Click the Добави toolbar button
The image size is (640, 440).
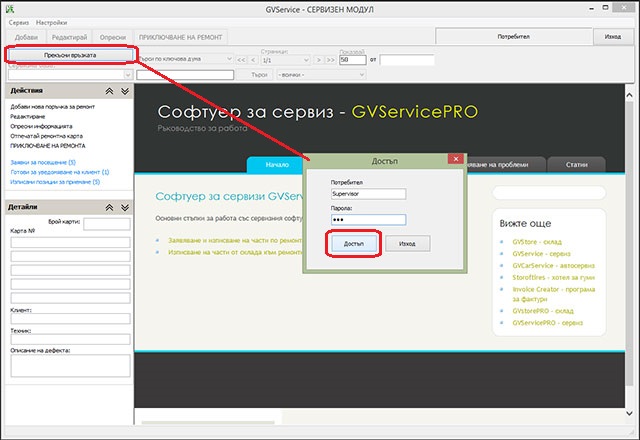pyautogui.click(x=26, y=37)
